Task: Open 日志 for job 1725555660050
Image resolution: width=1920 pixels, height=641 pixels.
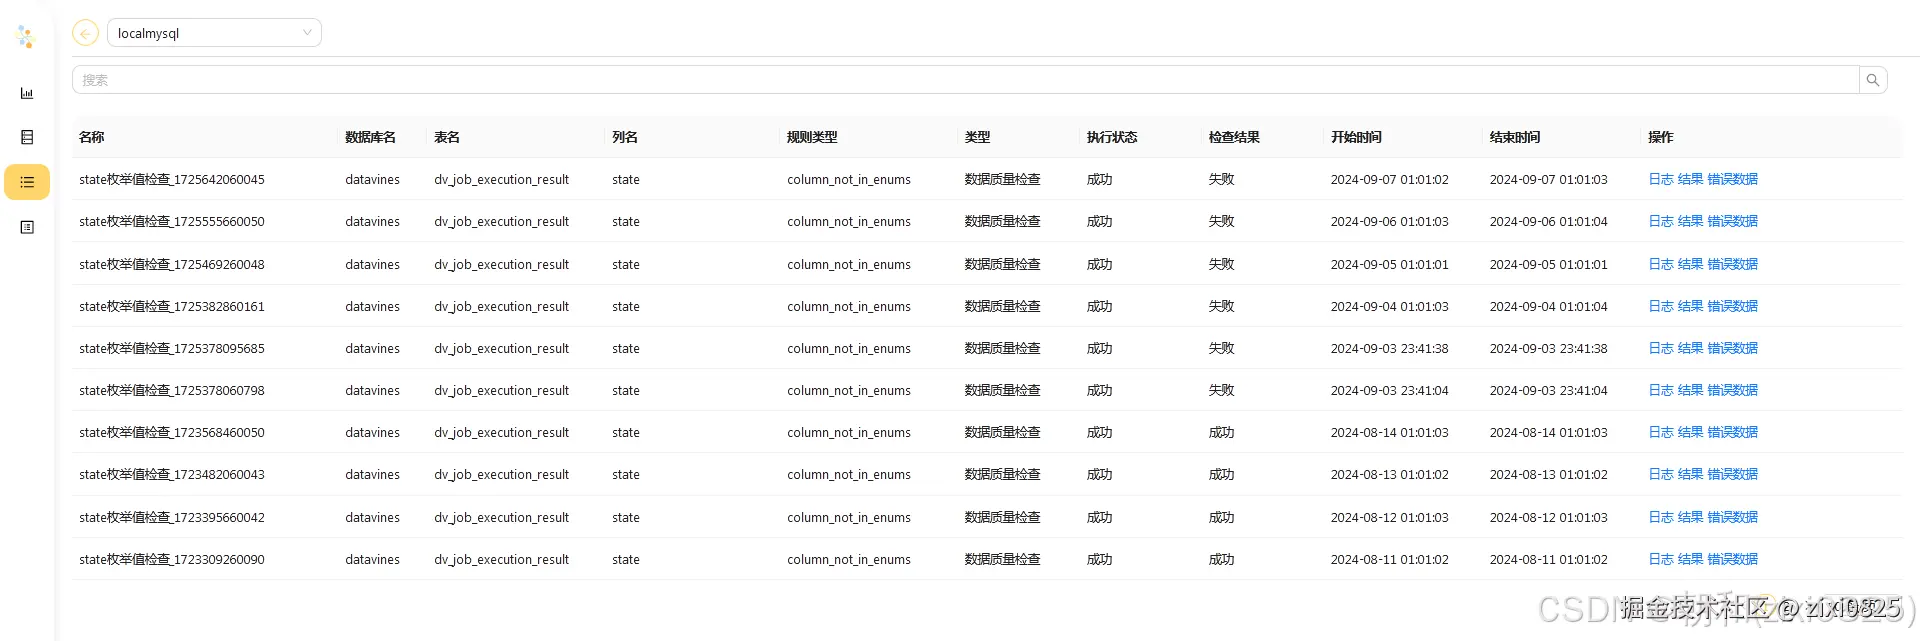Action: pos(1661,221)
